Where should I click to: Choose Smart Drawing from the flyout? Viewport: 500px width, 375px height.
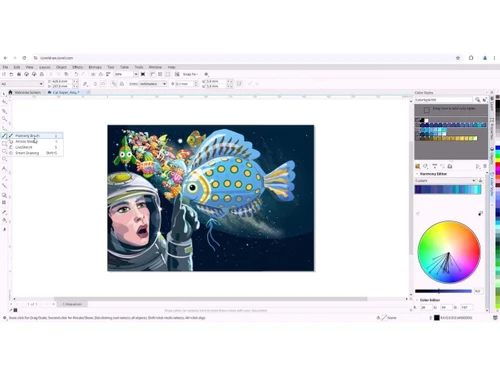[36, 153]
